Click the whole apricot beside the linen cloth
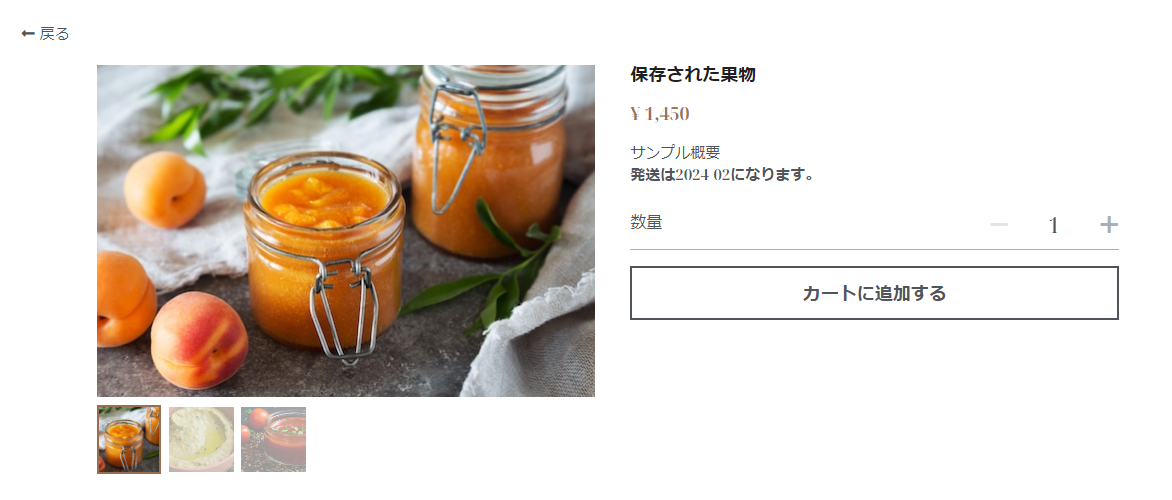The image size is (1172, 500). 164,190
